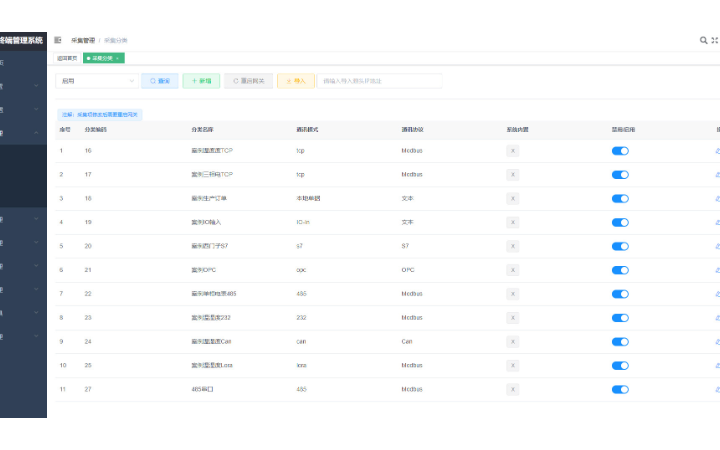Click the grey 重启网关 button
The image size is (720, 450).
click(x=248, y=81)
